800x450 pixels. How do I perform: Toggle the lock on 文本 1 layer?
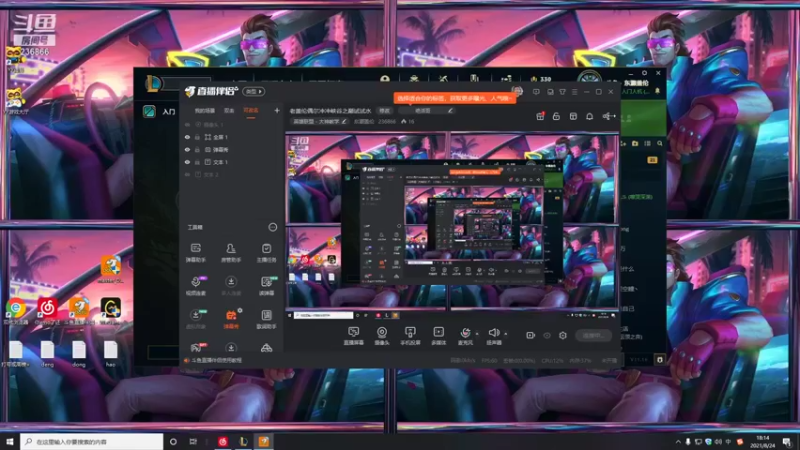(197, 162)
